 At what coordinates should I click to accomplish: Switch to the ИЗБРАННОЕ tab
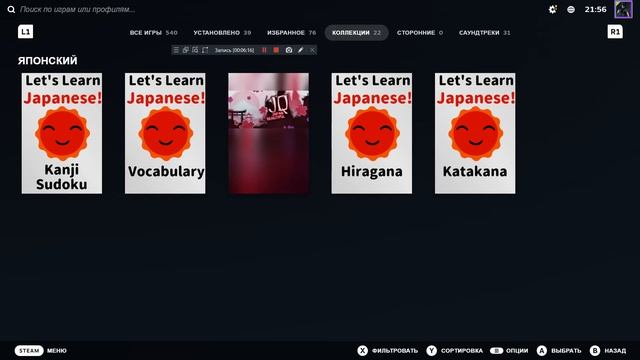(x=291, y=32)
